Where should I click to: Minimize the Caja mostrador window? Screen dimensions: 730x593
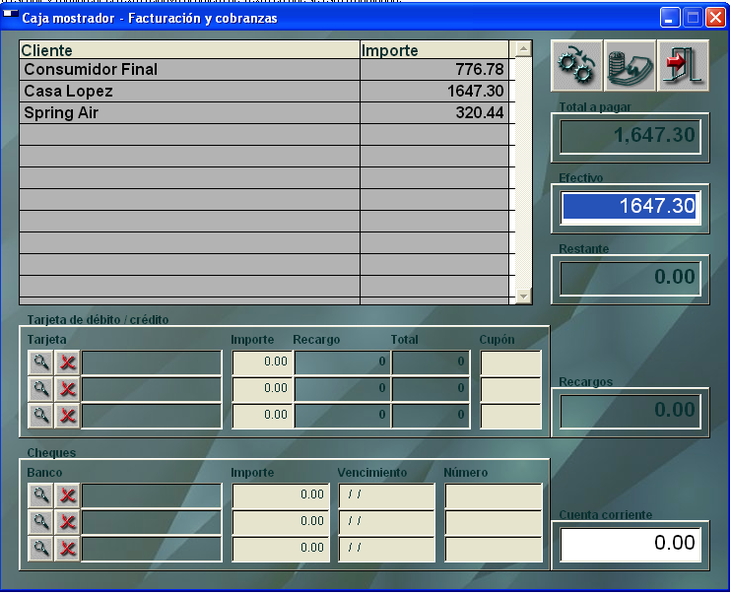[670, 18]
